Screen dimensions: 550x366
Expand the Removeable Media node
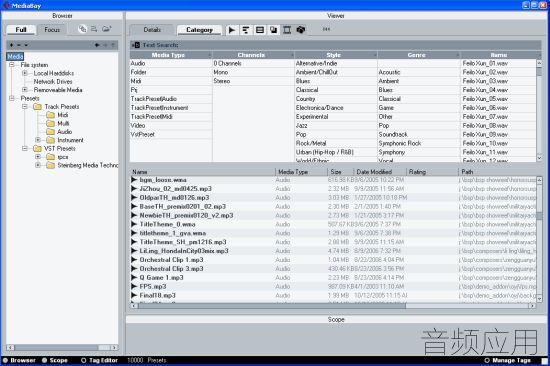click(25, 90)
